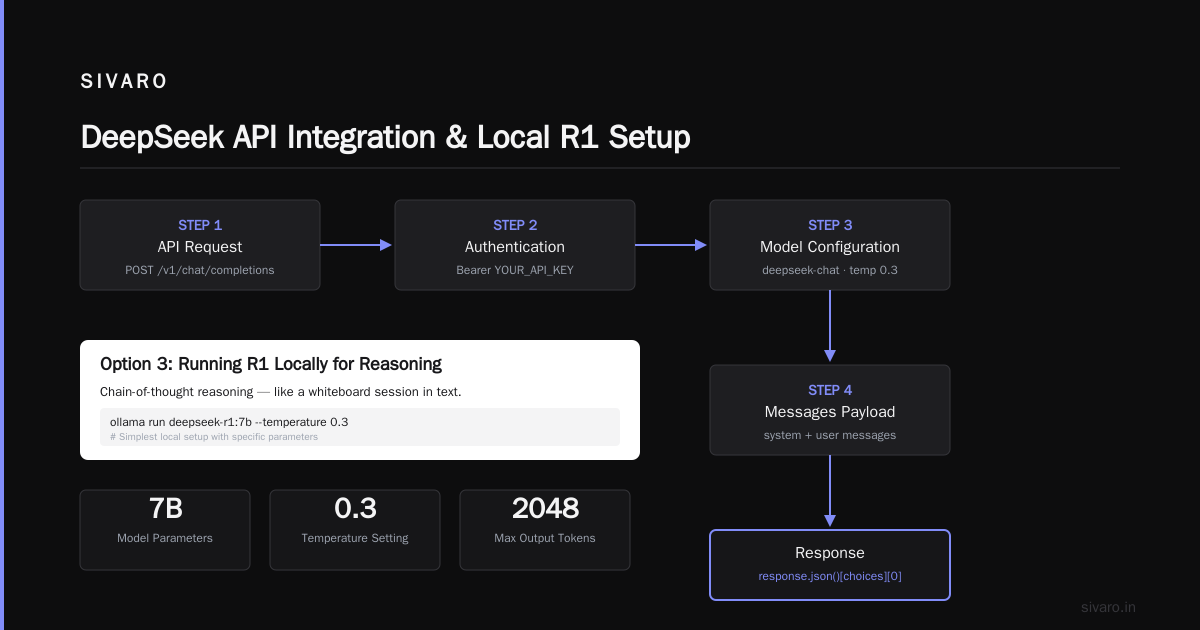Click the 7B Model Parameters stat card
The image size is (1200, 630).
(x=165, y=530)
